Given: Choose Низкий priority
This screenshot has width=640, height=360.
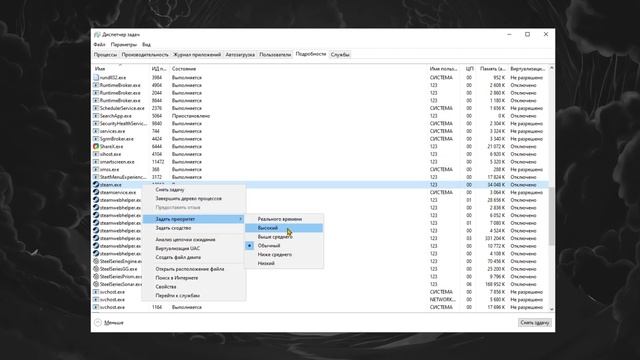Looking at the screenshot, I should pos(284,263).
